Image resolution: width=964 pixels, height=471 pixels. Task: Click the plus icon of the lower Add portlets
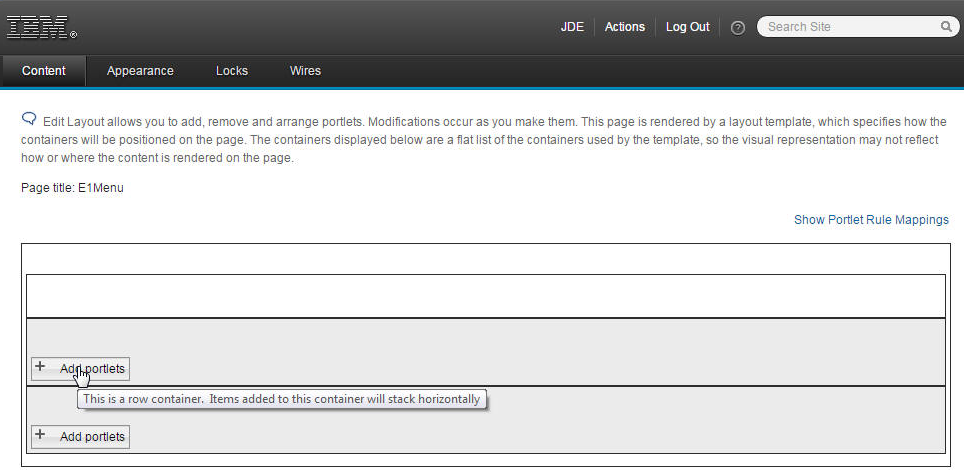tap(40, 435)
